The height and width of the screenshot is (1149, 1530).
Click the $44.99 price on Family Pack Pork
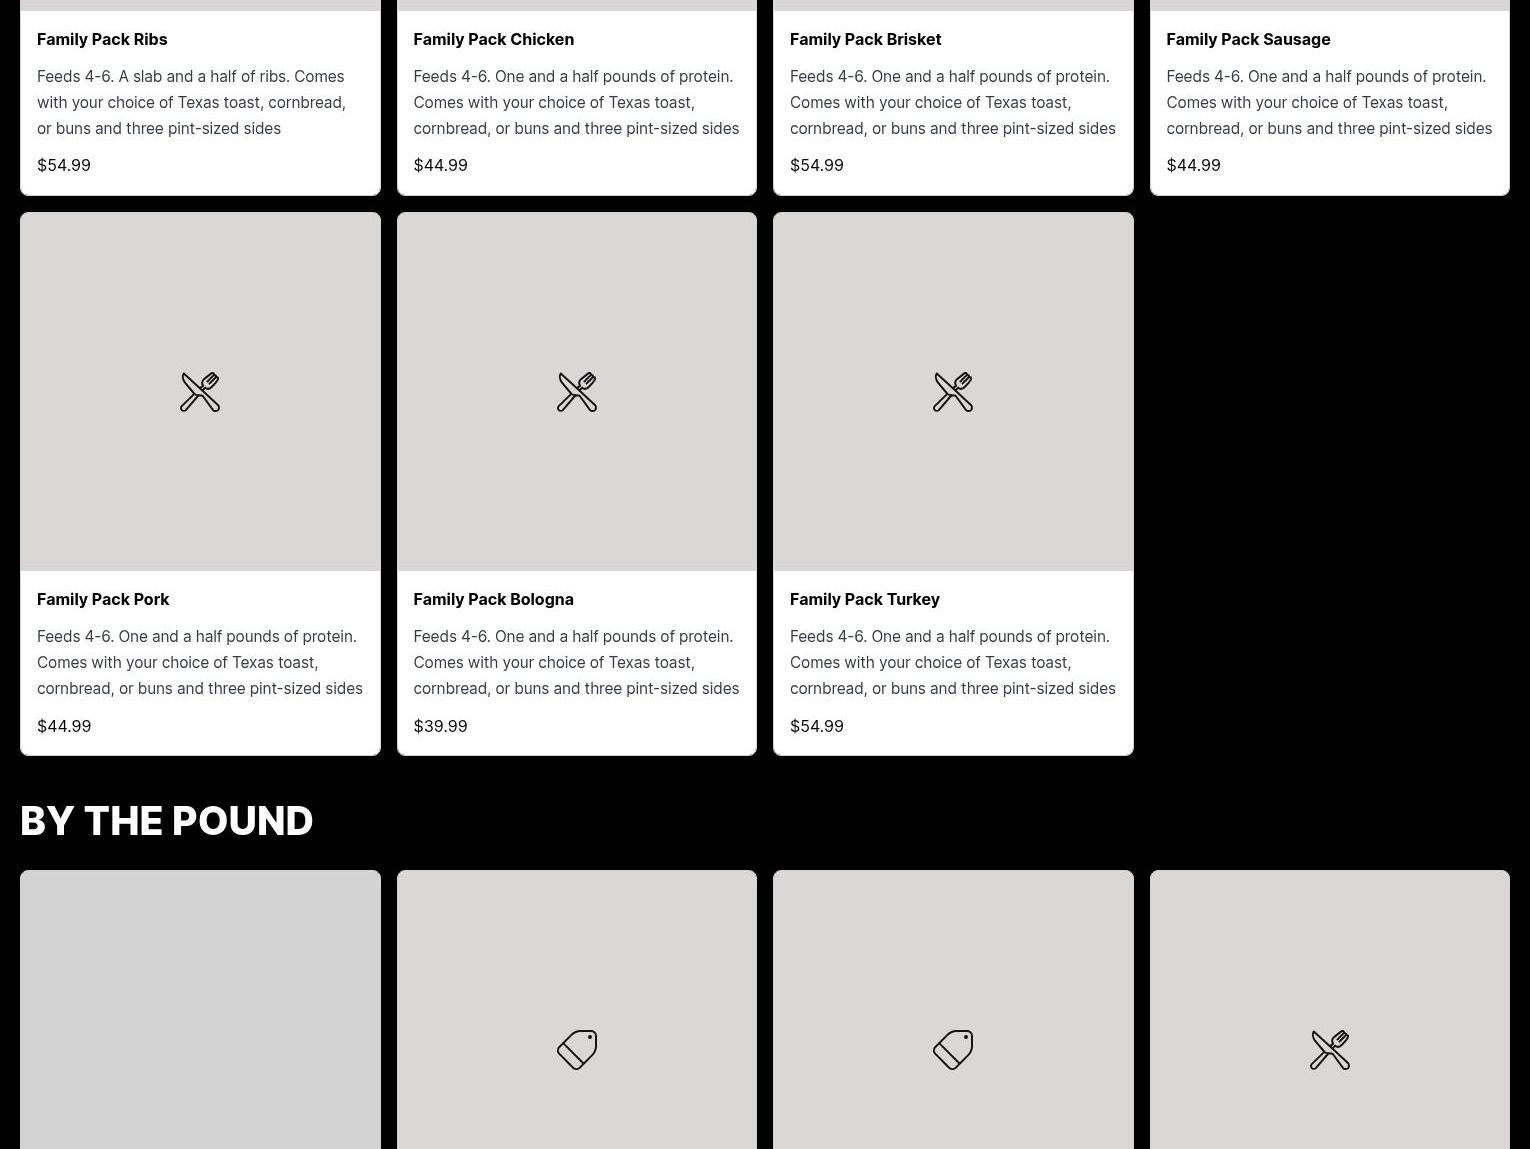(x=64, y=726)
